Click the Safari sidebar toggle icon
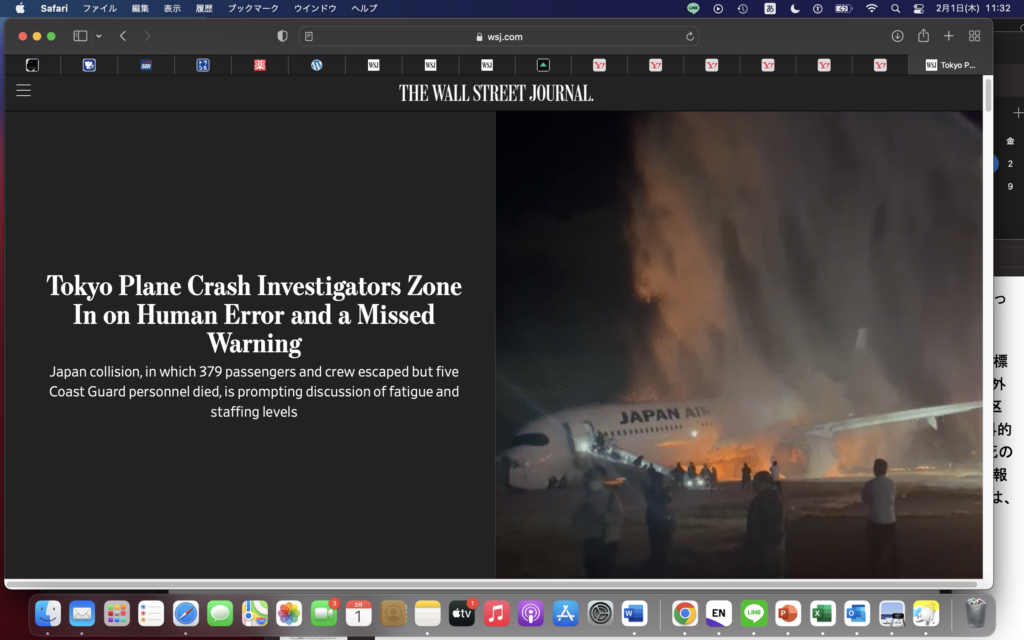1024x640 pixels. pyautogui.click(x=80, y=36)
